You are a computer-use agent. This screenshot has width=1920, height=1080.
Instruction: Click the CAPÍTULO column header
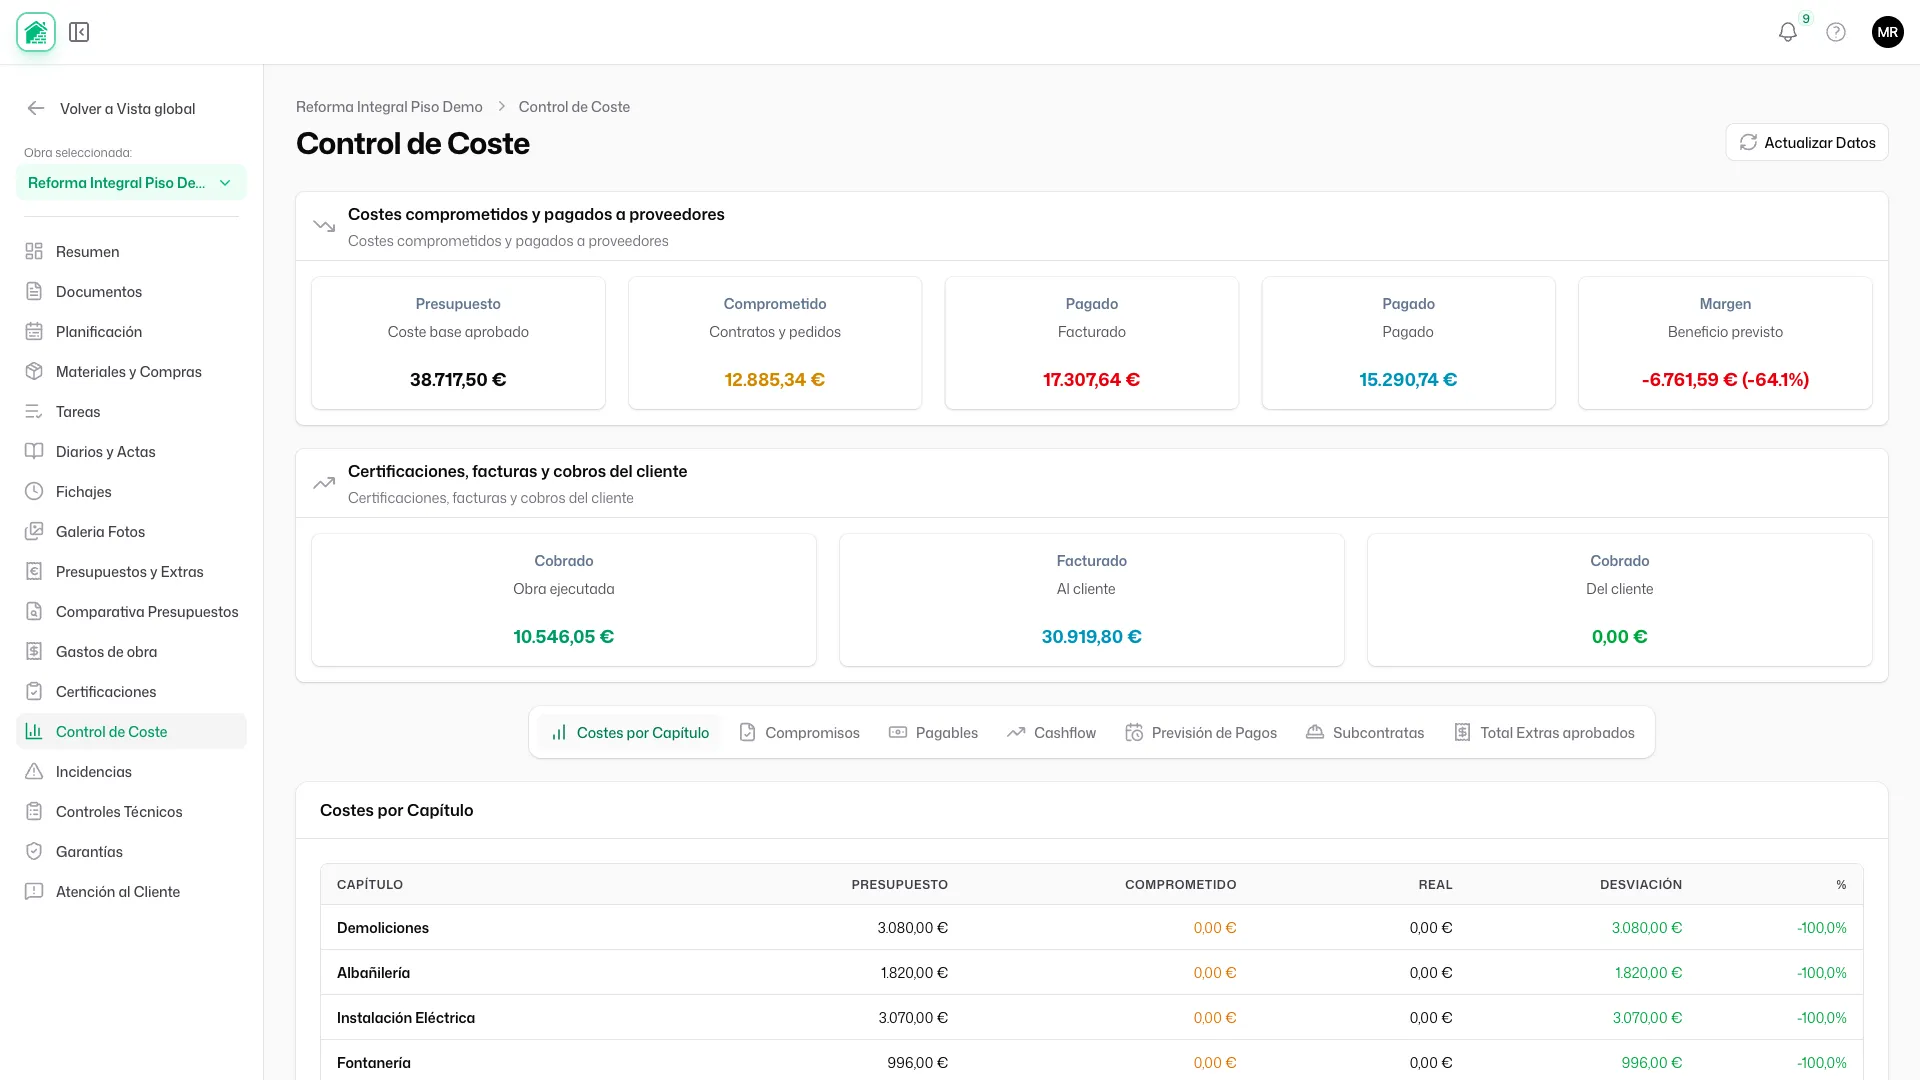(370, 885)
